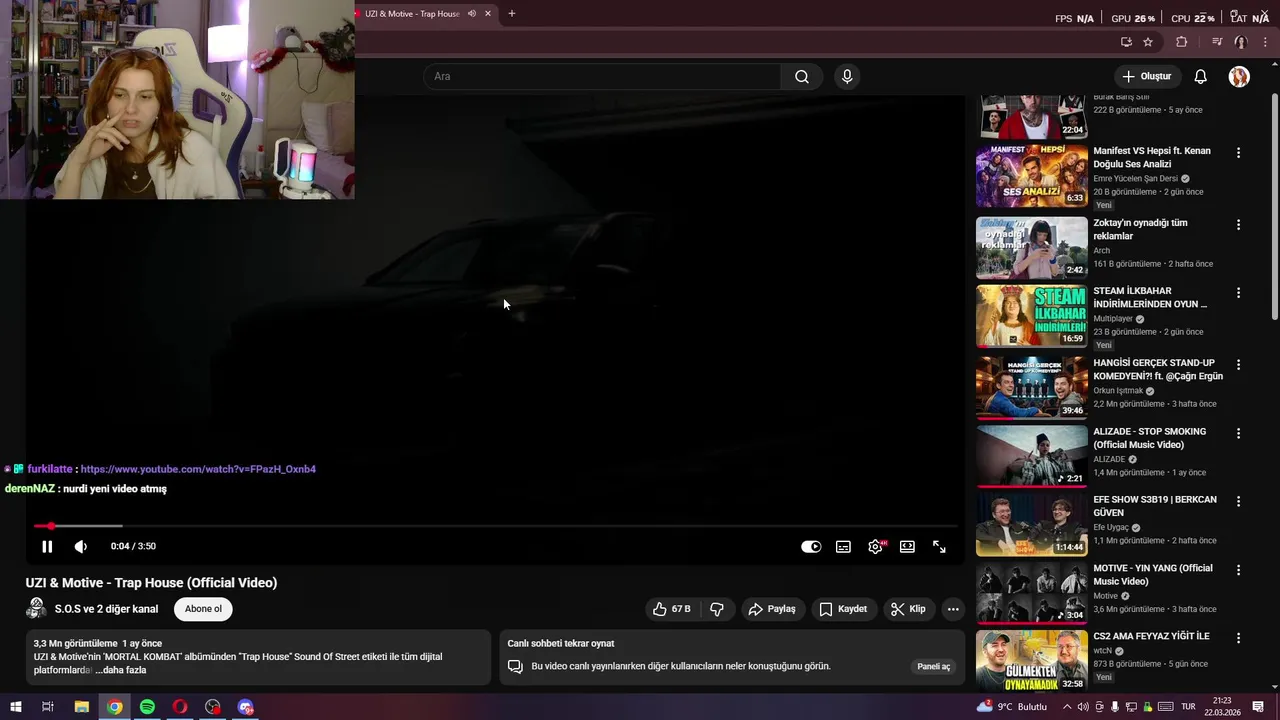Click the Klip button

[x=908, y=609]
